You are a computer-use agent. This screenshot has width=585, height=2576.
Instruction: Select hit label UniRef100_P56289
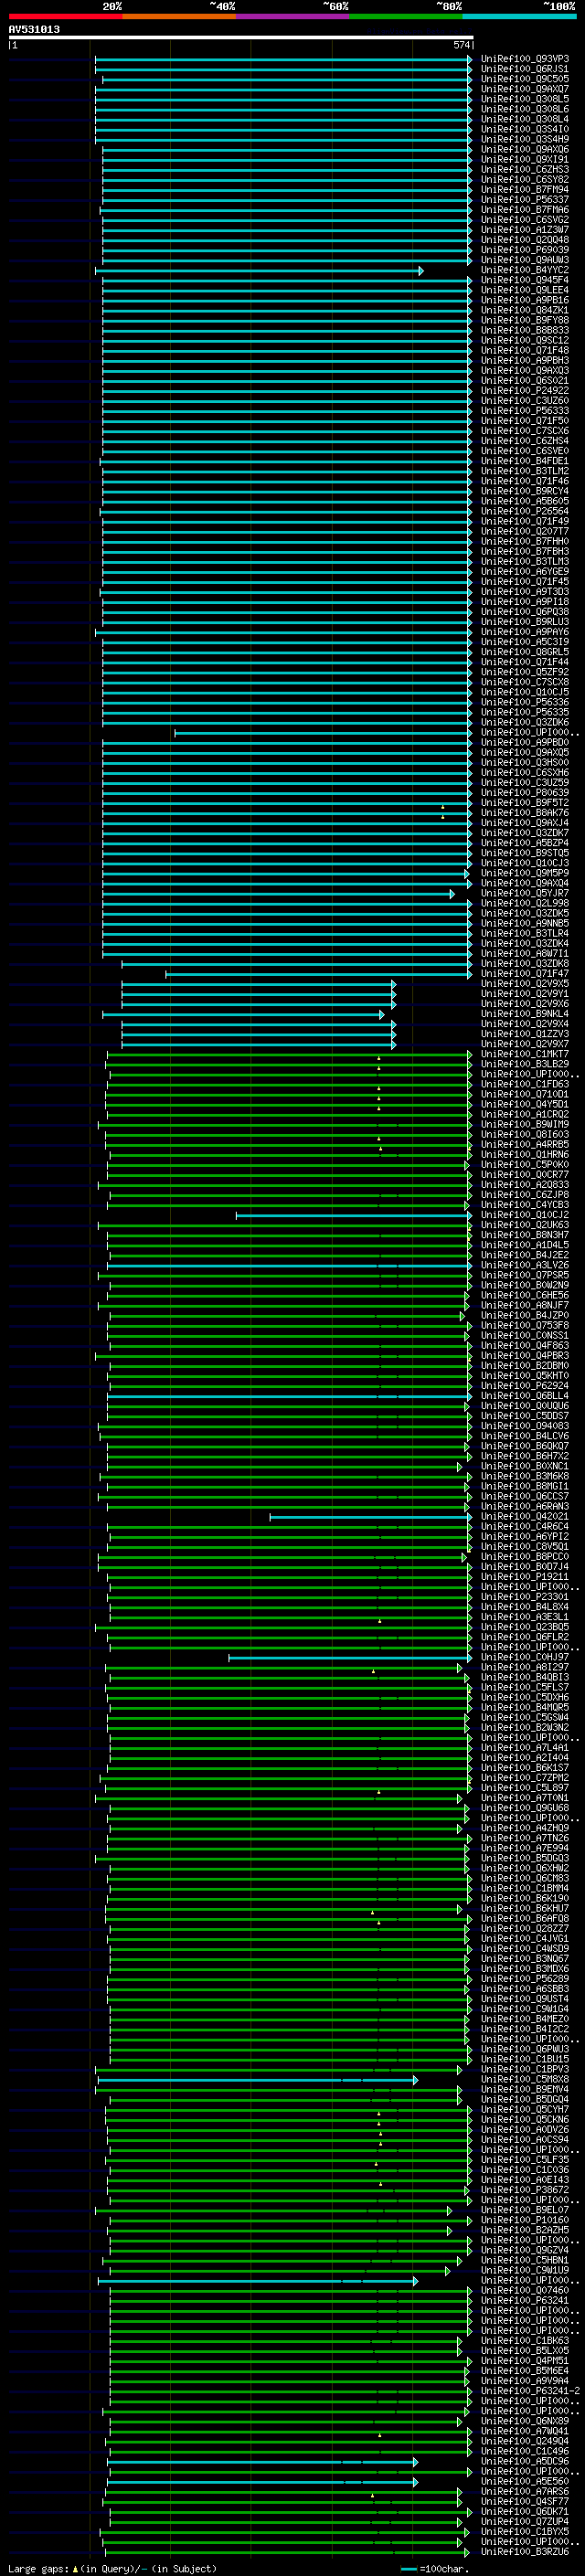pyautogui.click(x=525, y=1979)
